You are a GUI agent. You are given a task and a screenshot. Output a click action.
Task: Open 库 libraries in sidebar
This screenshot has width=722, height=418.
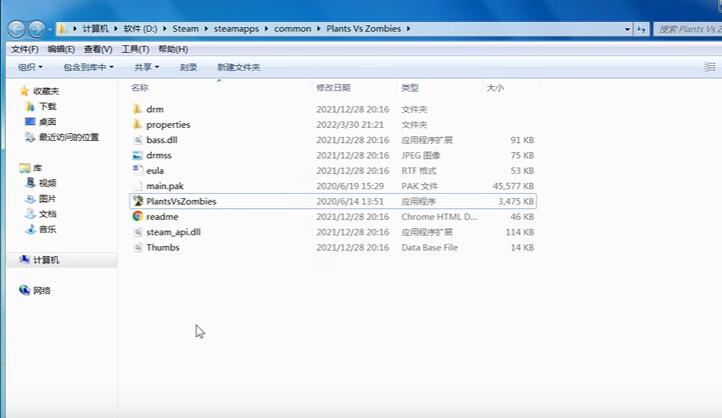(x=30, y=168)
